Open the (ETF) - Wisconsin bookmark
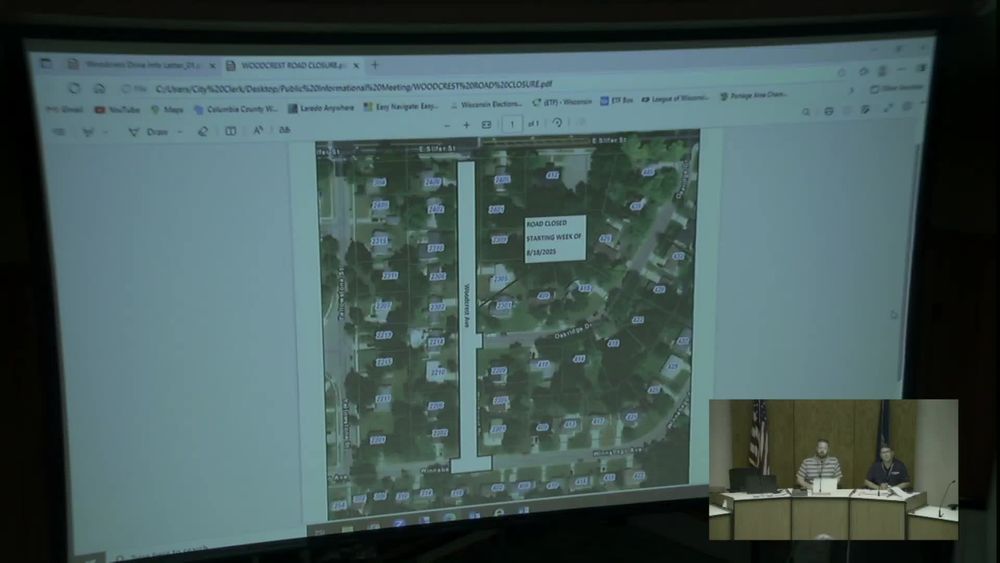The image size is (1000, 563). tap(562, 101)
